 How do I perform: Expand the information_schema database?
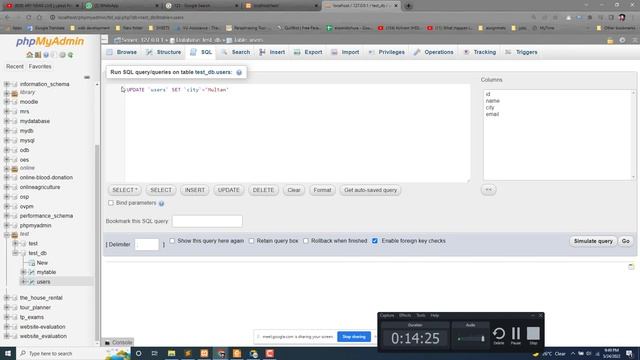(x=7, y=84)
